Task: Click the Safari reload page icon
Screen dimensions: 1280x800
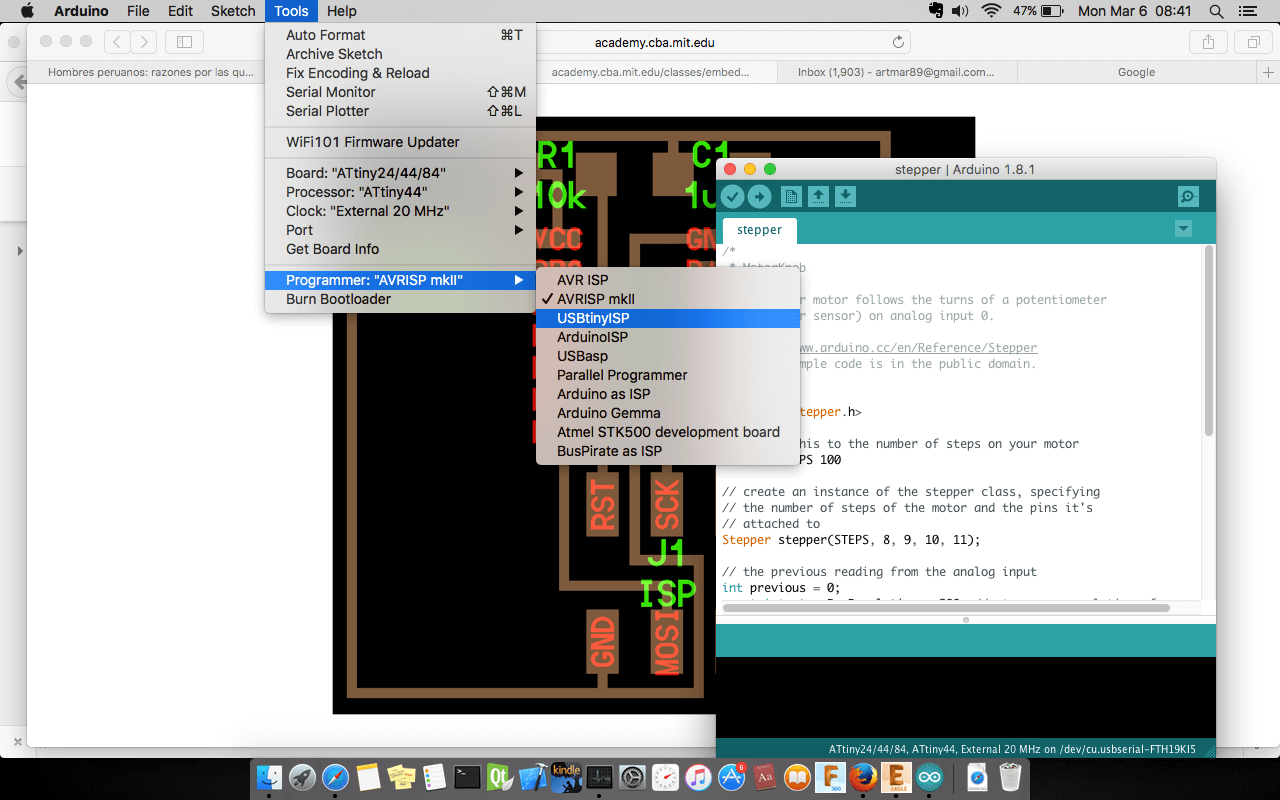Action: [x=898, y=42]
